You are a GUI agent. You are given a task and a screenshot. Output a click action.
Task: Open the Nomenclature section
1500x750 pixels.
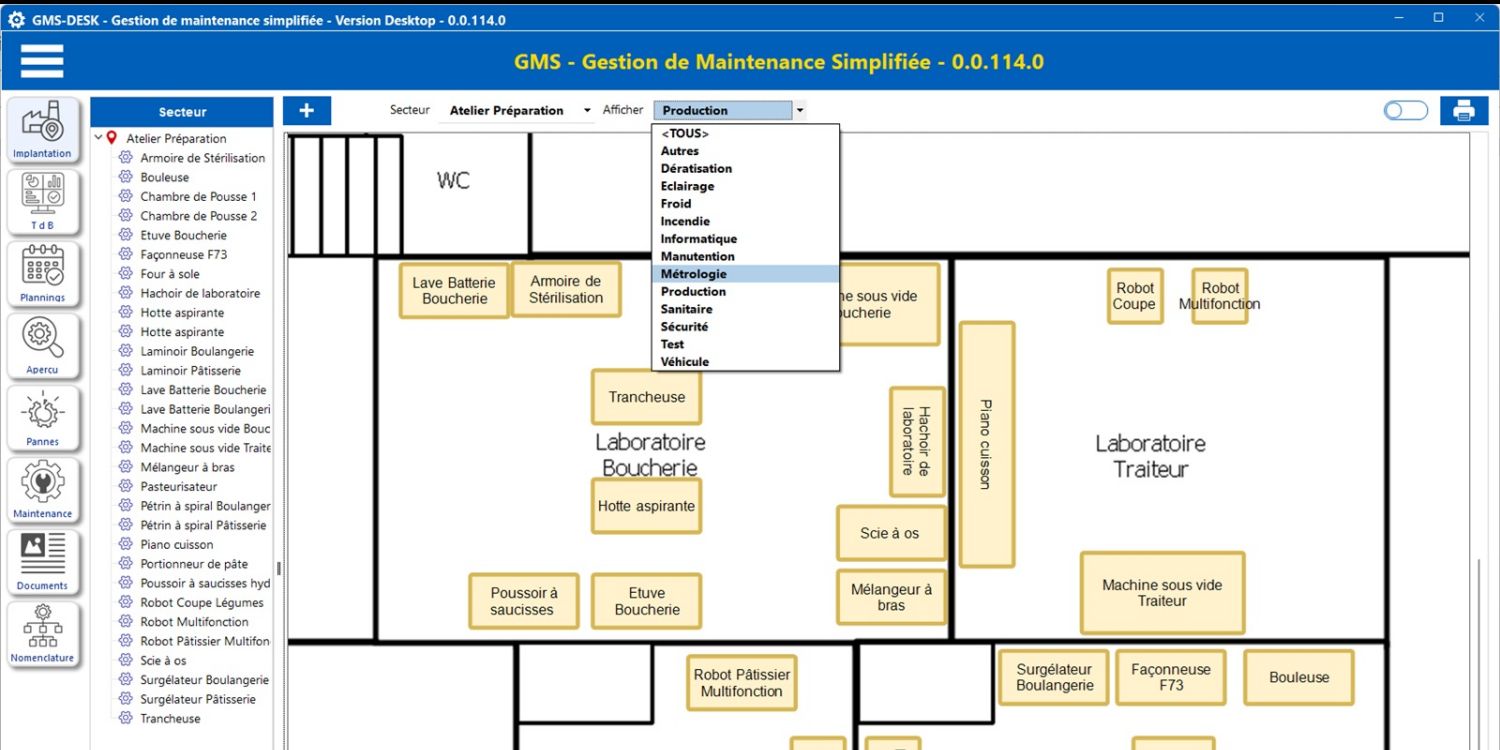click(x=42, y=633)
